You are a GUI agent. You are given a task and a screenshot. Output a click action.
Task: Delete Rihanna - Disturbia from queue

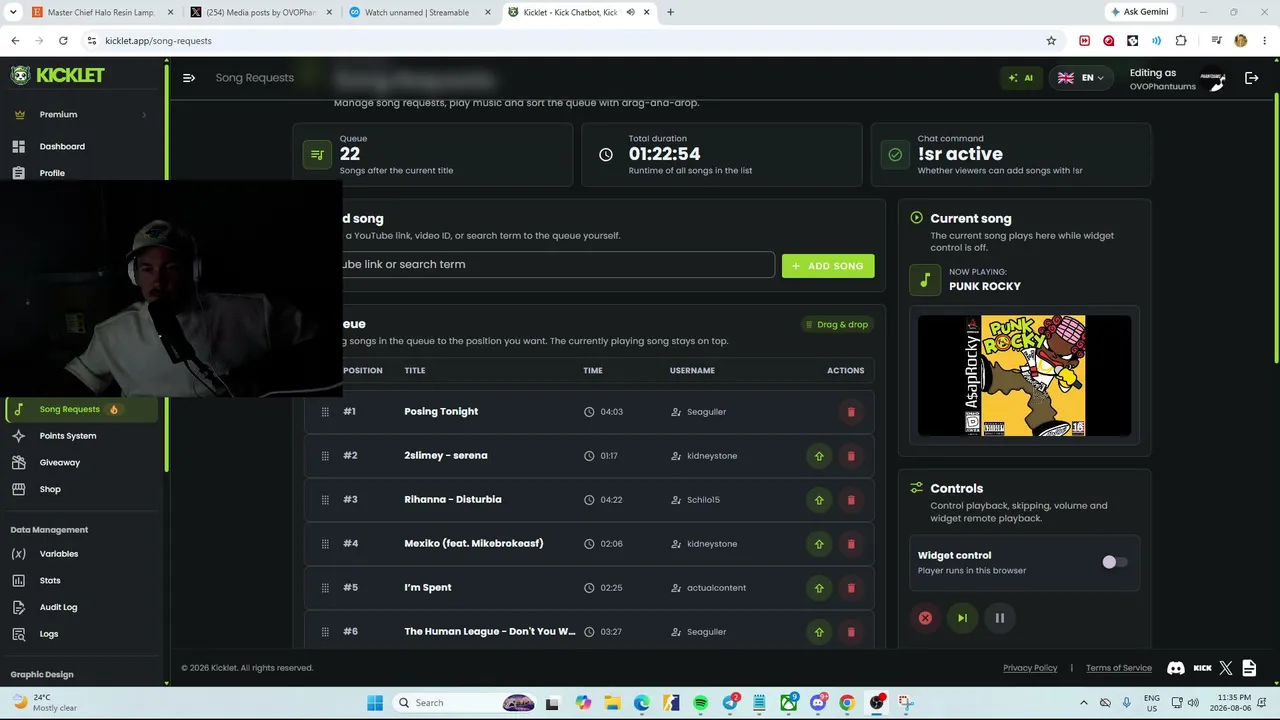(851, 500)
